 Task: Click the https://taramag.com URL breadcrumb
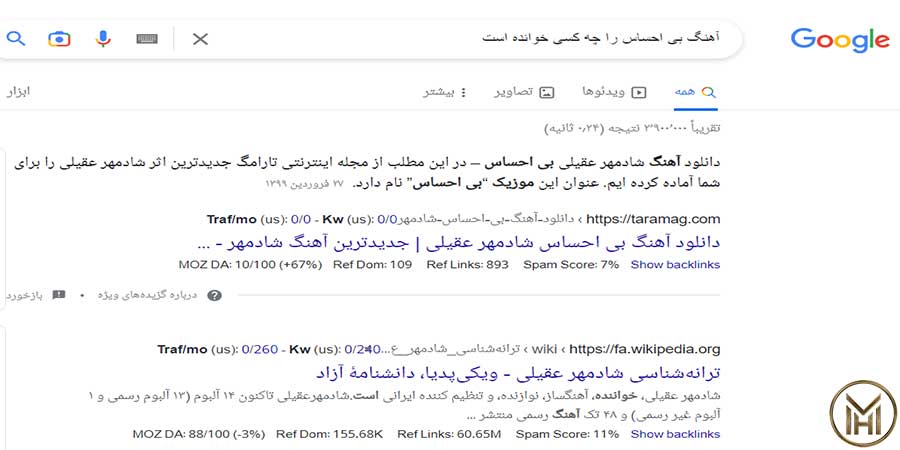click(653, 219)
